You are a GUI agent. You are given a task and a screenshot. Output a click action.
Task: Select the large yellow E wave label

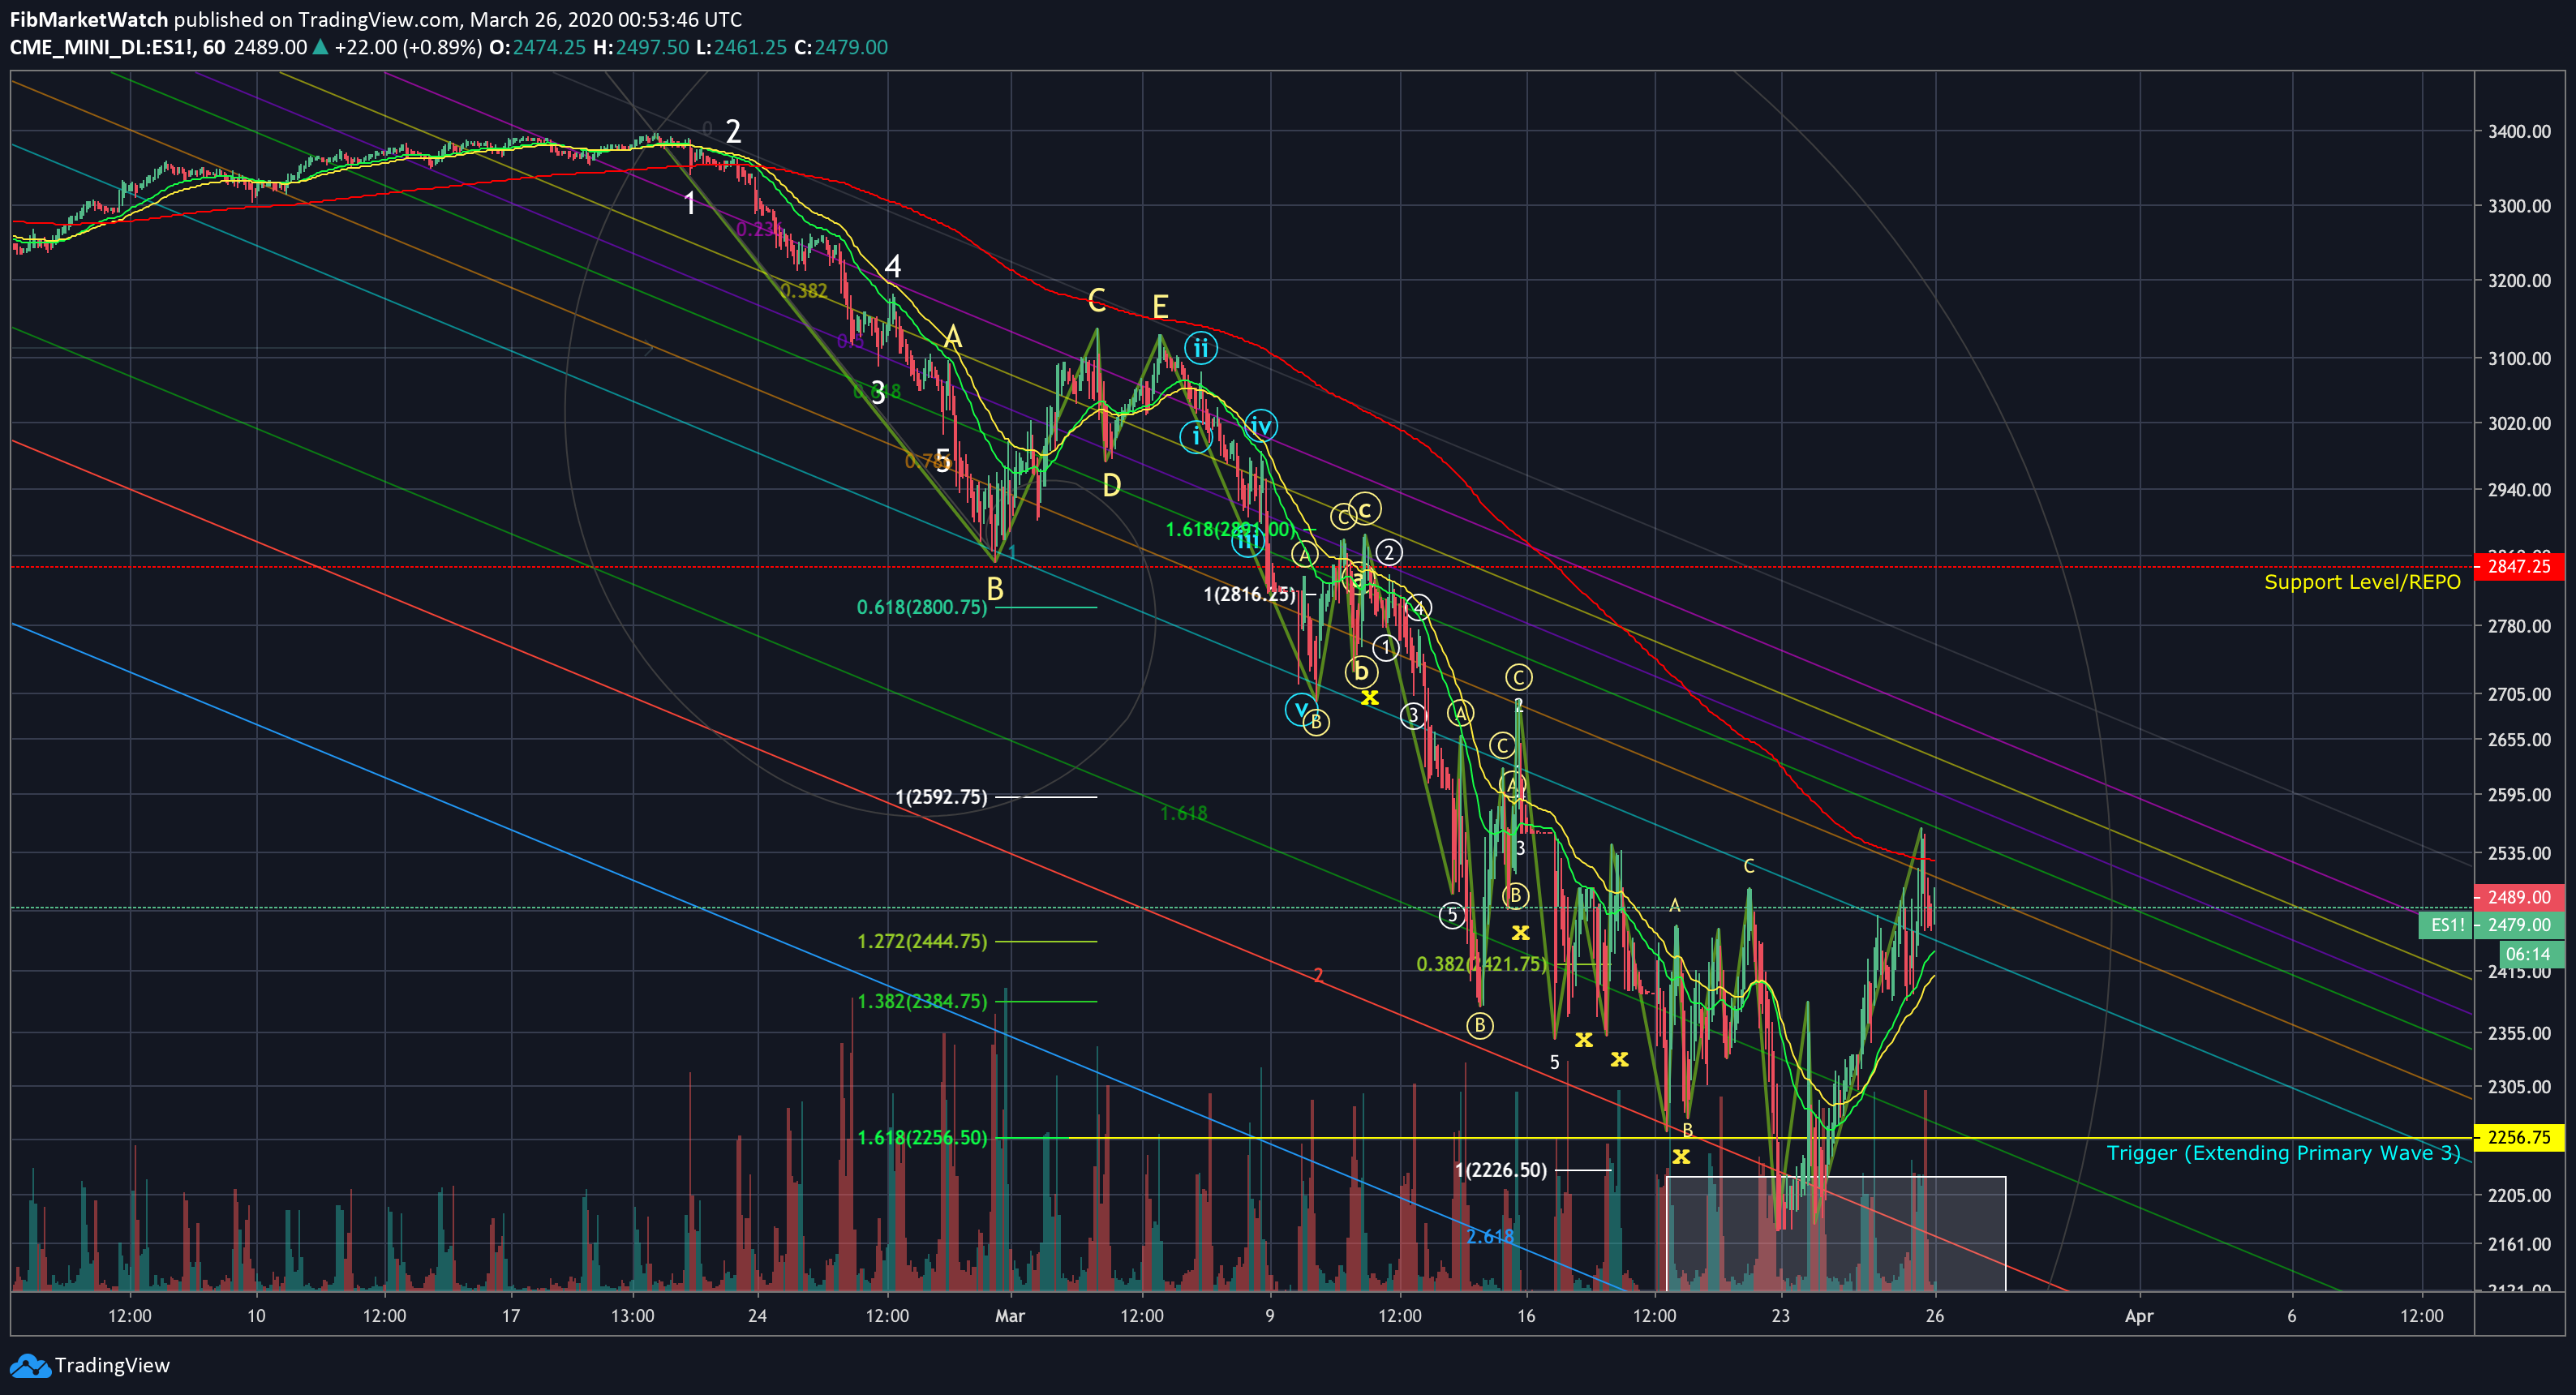[x=1160, y=306]
